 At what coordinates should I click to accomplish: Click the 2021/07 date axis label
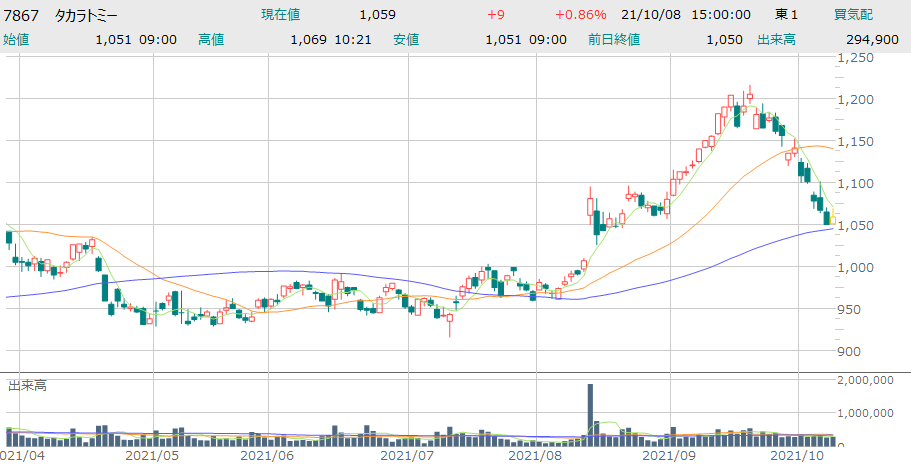(x=411, y=455)
